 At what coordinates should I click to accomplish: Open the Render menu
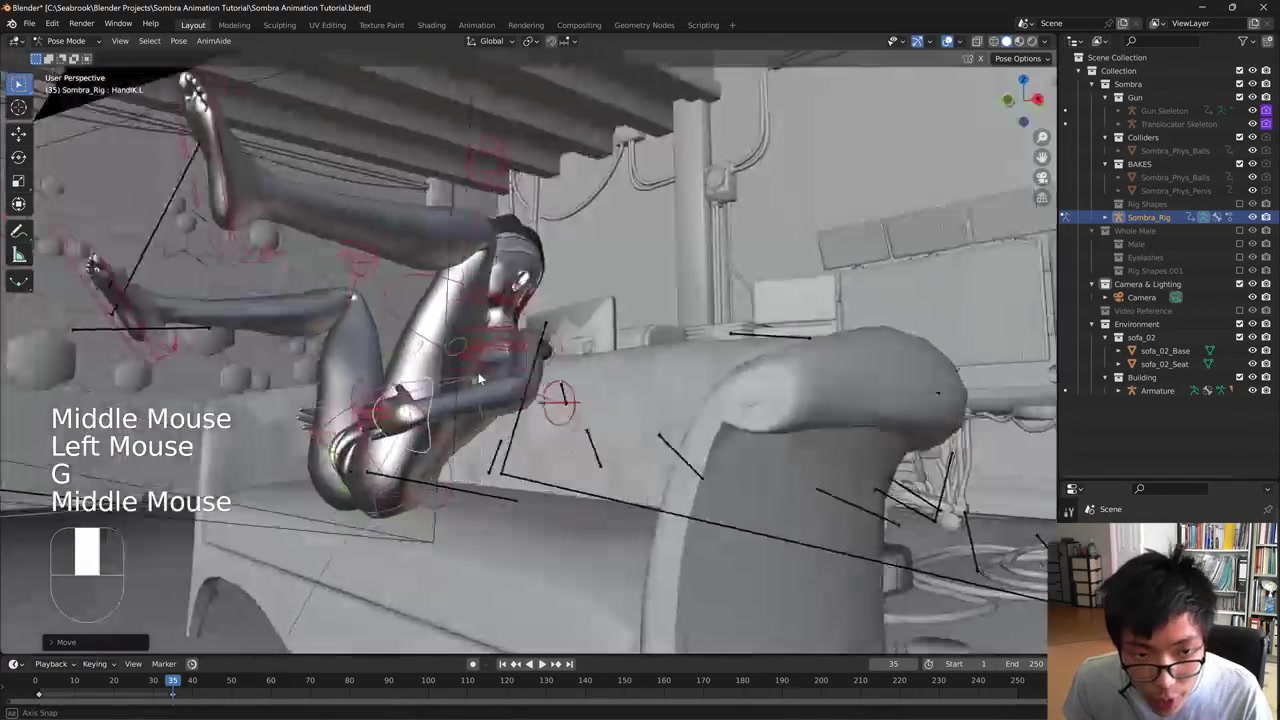(81, 24)
